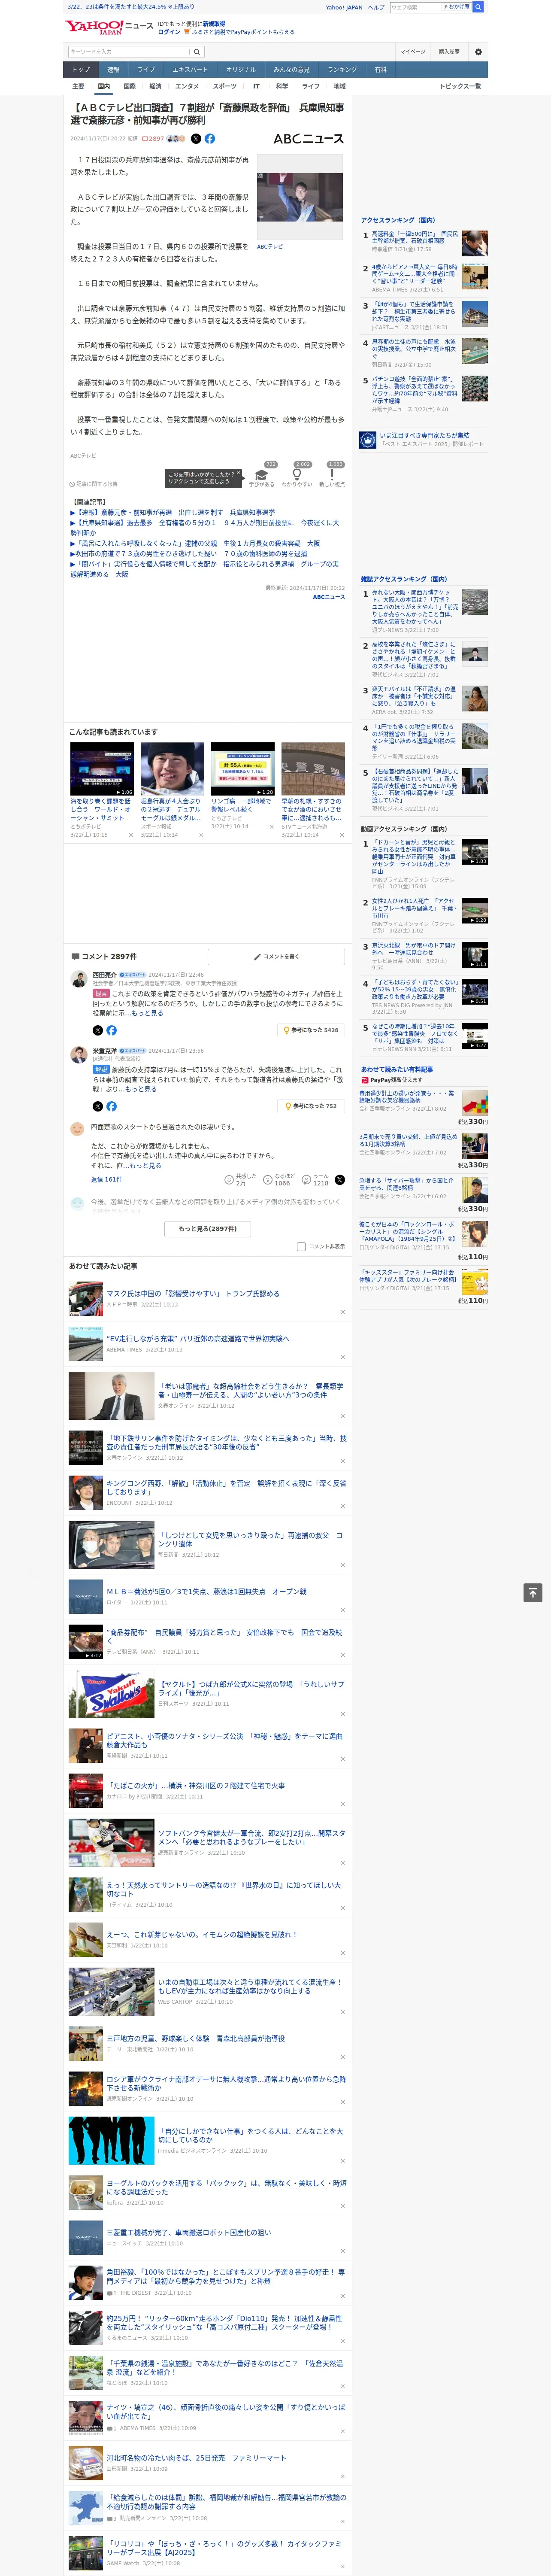Image resolution: width=551 pixels, height=2576 pixels.
Task: Open the settings gear icon in the news header
Action: (x=478, y=52)
